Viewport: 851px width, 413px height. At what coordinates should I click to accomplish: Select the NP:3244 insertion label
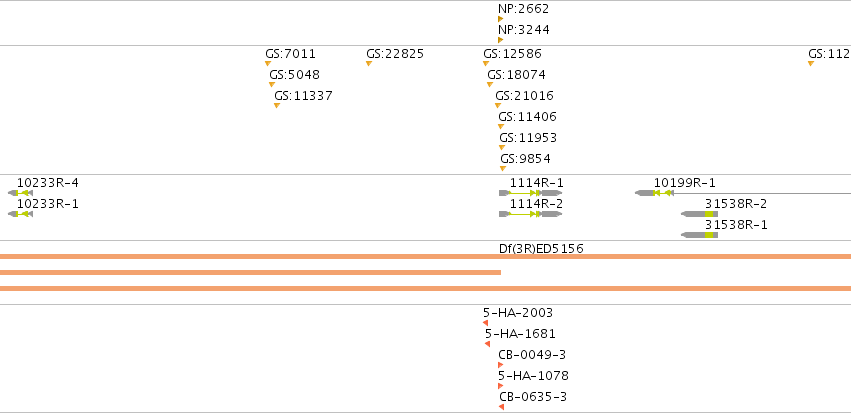524,30
